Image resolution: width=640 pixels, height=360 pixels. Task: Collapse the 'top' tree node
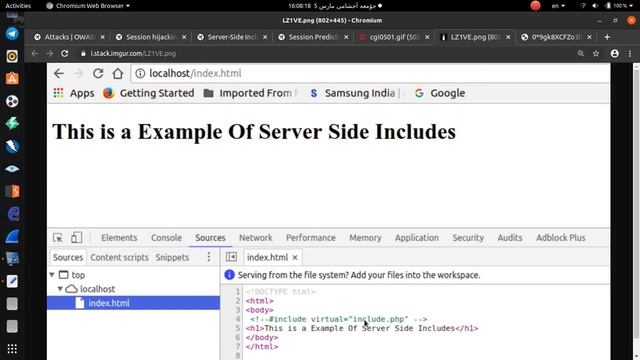(x=52, y=275)
